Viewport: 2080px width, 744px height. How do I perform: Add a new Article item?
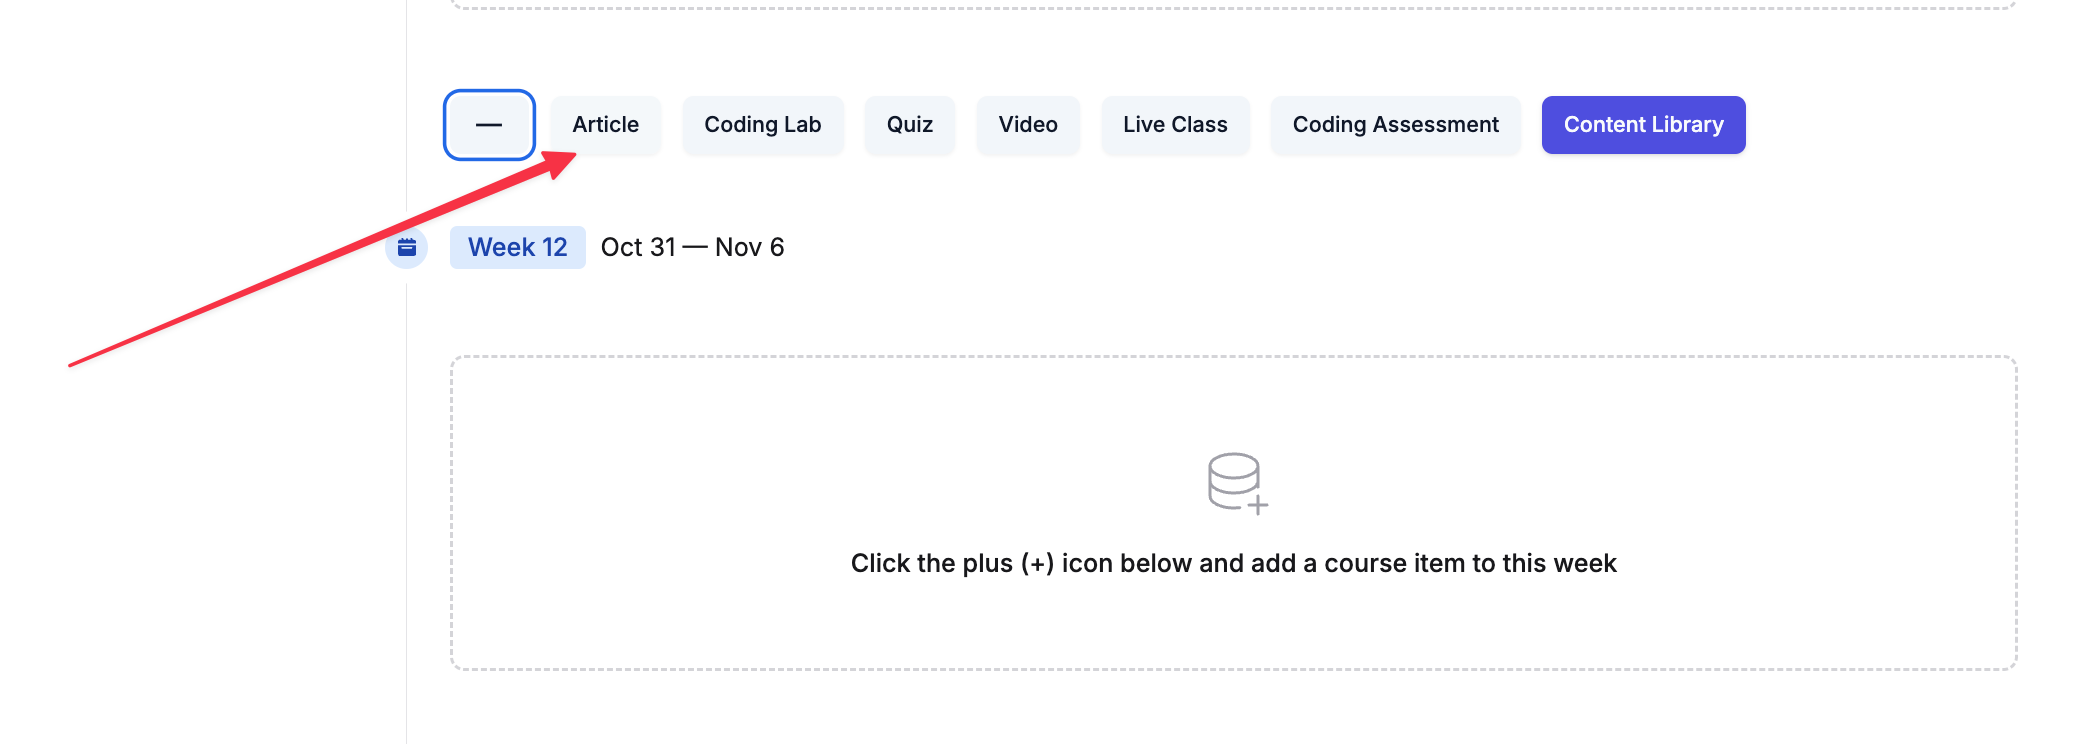tap(605, 125)
